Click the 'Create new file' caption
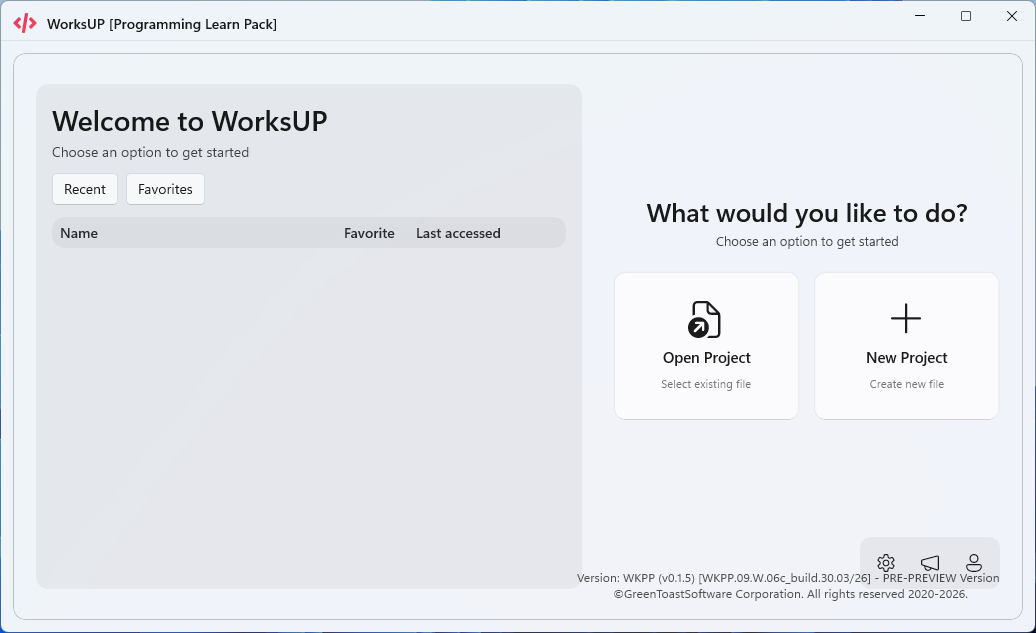Image resolution: width=1036 pixels, height=633 pixels. pos(906,384)
